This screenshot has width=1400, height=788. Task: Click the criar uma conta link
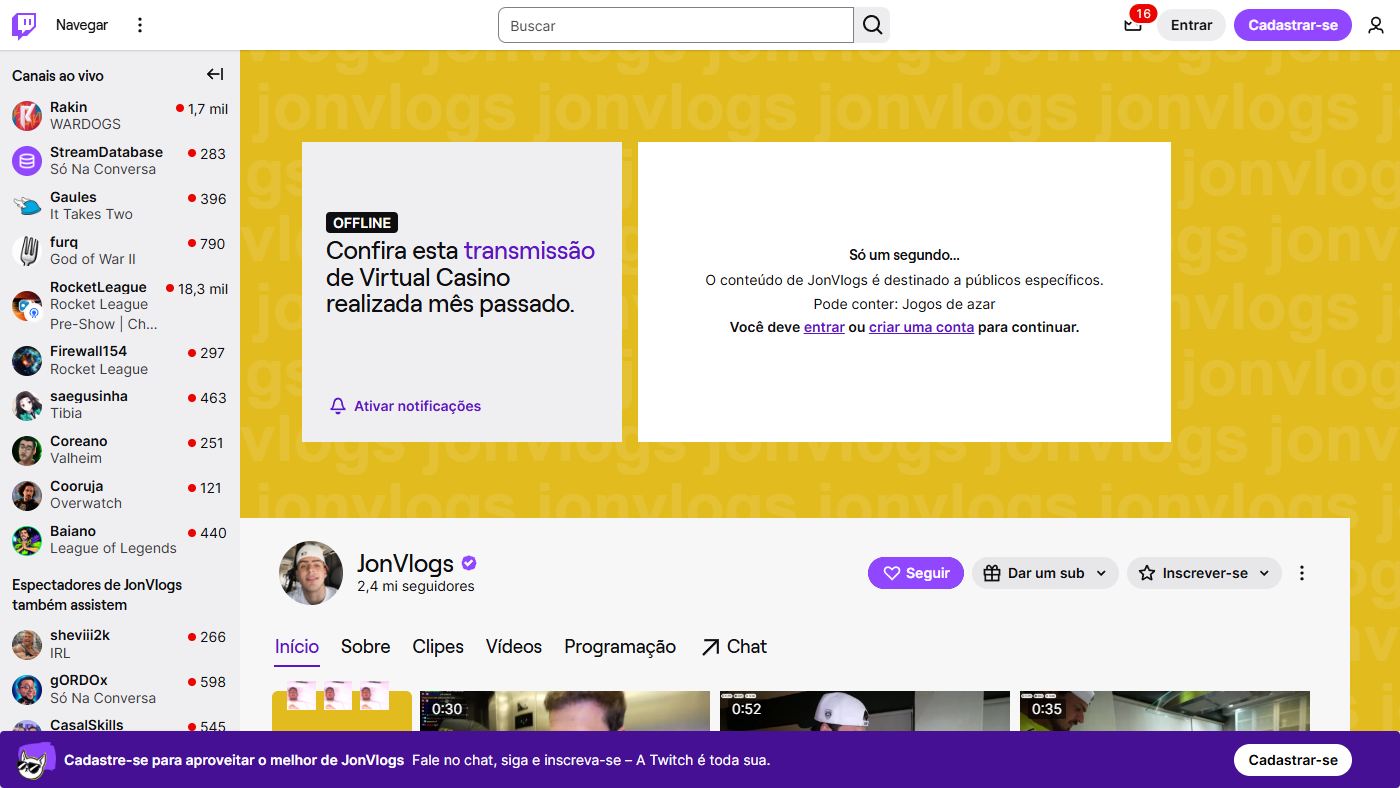tap(921, 327)
